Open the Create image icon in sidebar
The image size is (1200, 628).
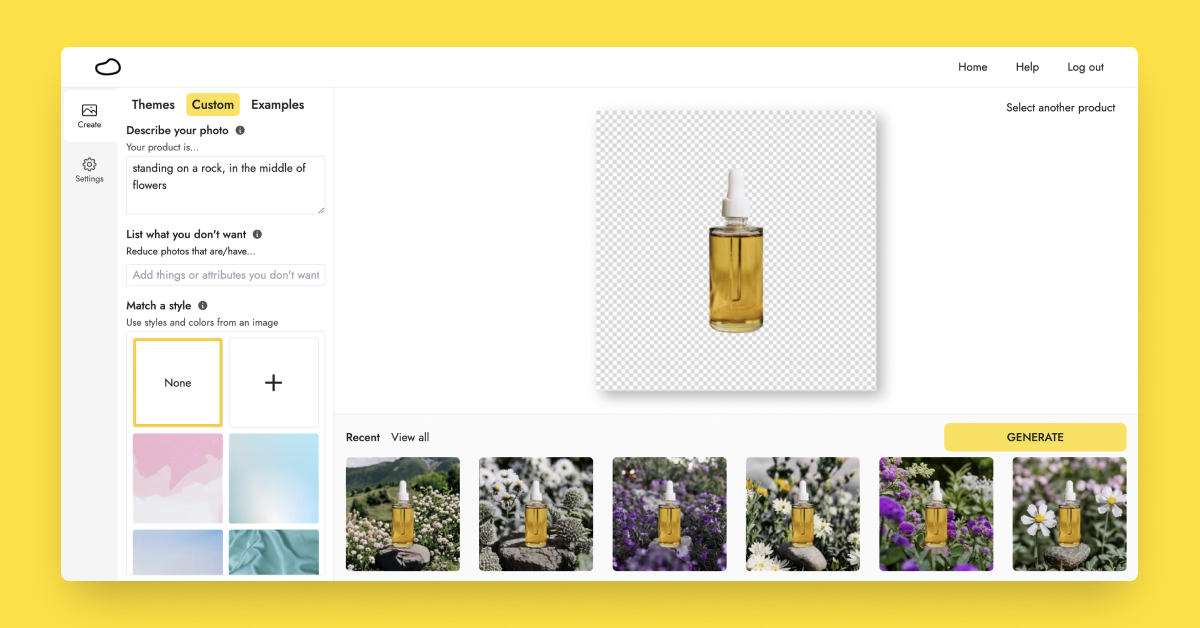point(89,110)
